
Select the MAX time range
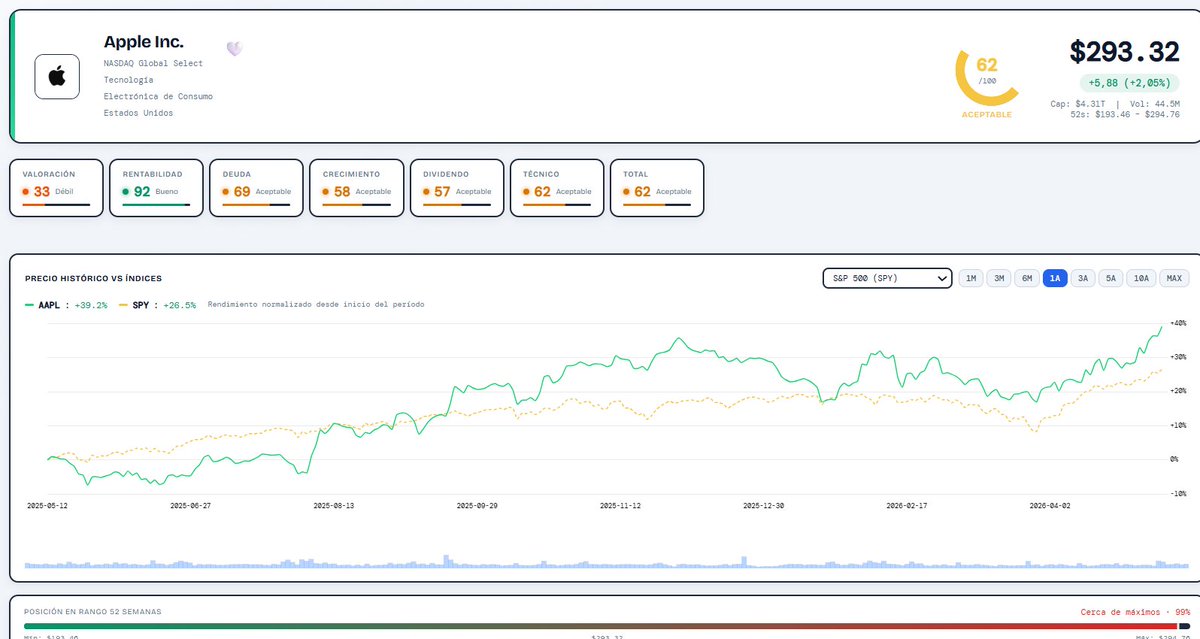click(1174, 278)
